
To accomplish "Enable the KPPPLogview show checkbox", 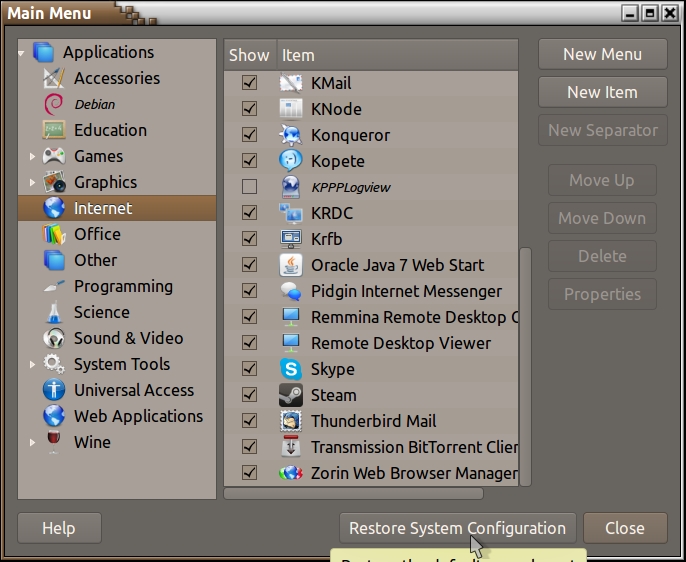I will coord(249,187).
